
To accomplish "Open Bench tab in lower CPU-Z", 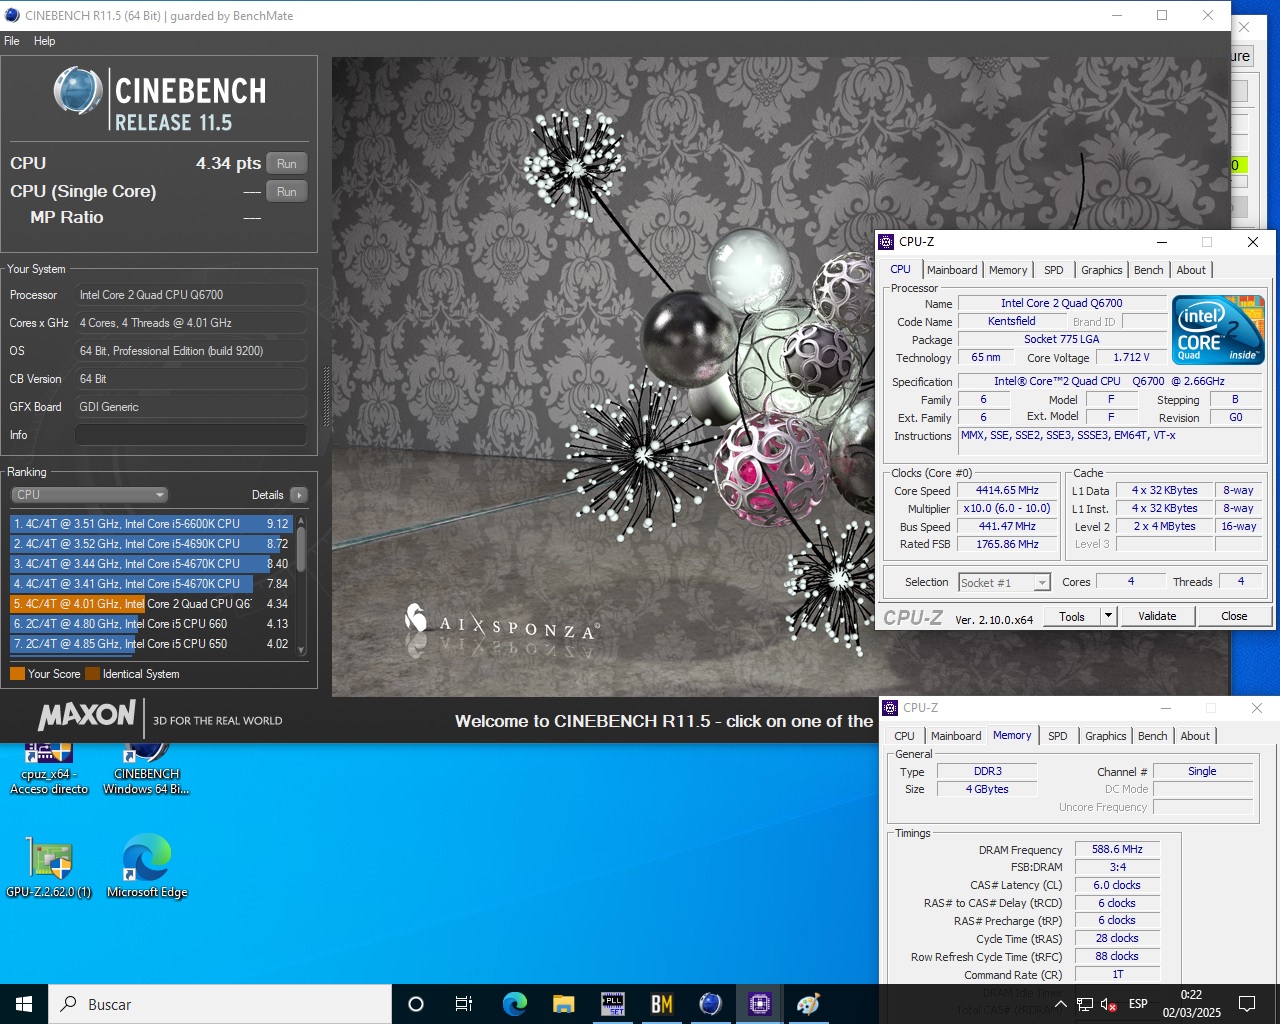I will point(1153,736).
